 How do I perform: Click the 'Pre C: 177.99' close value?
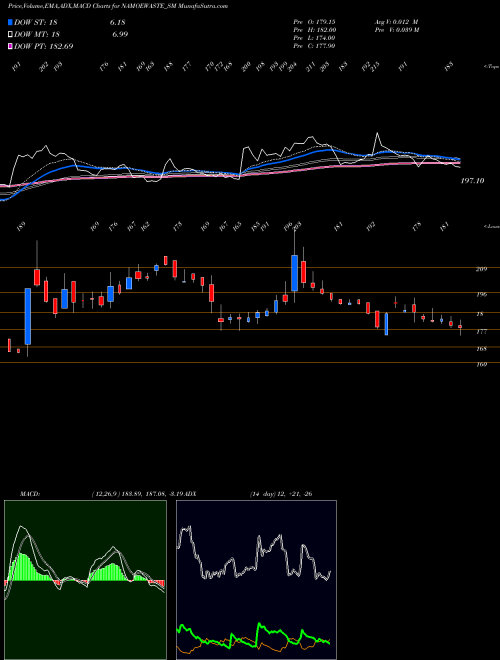tap(314, 46)
